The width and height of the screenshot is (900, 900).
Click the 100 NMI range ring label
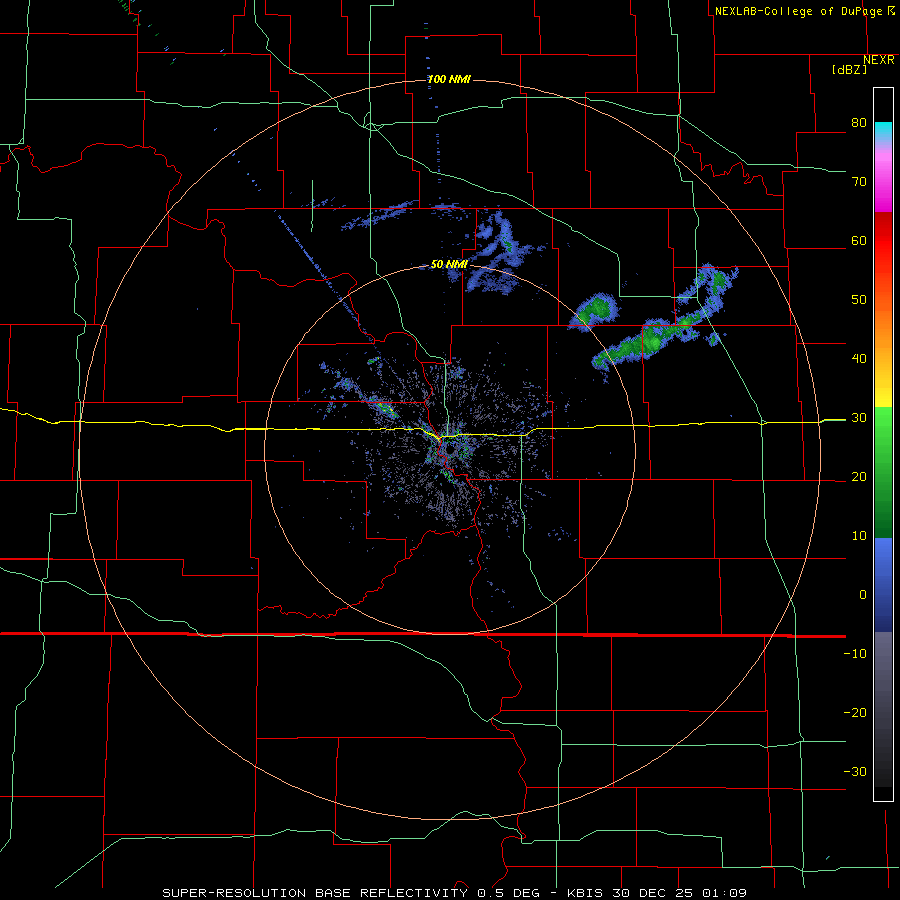449,79
